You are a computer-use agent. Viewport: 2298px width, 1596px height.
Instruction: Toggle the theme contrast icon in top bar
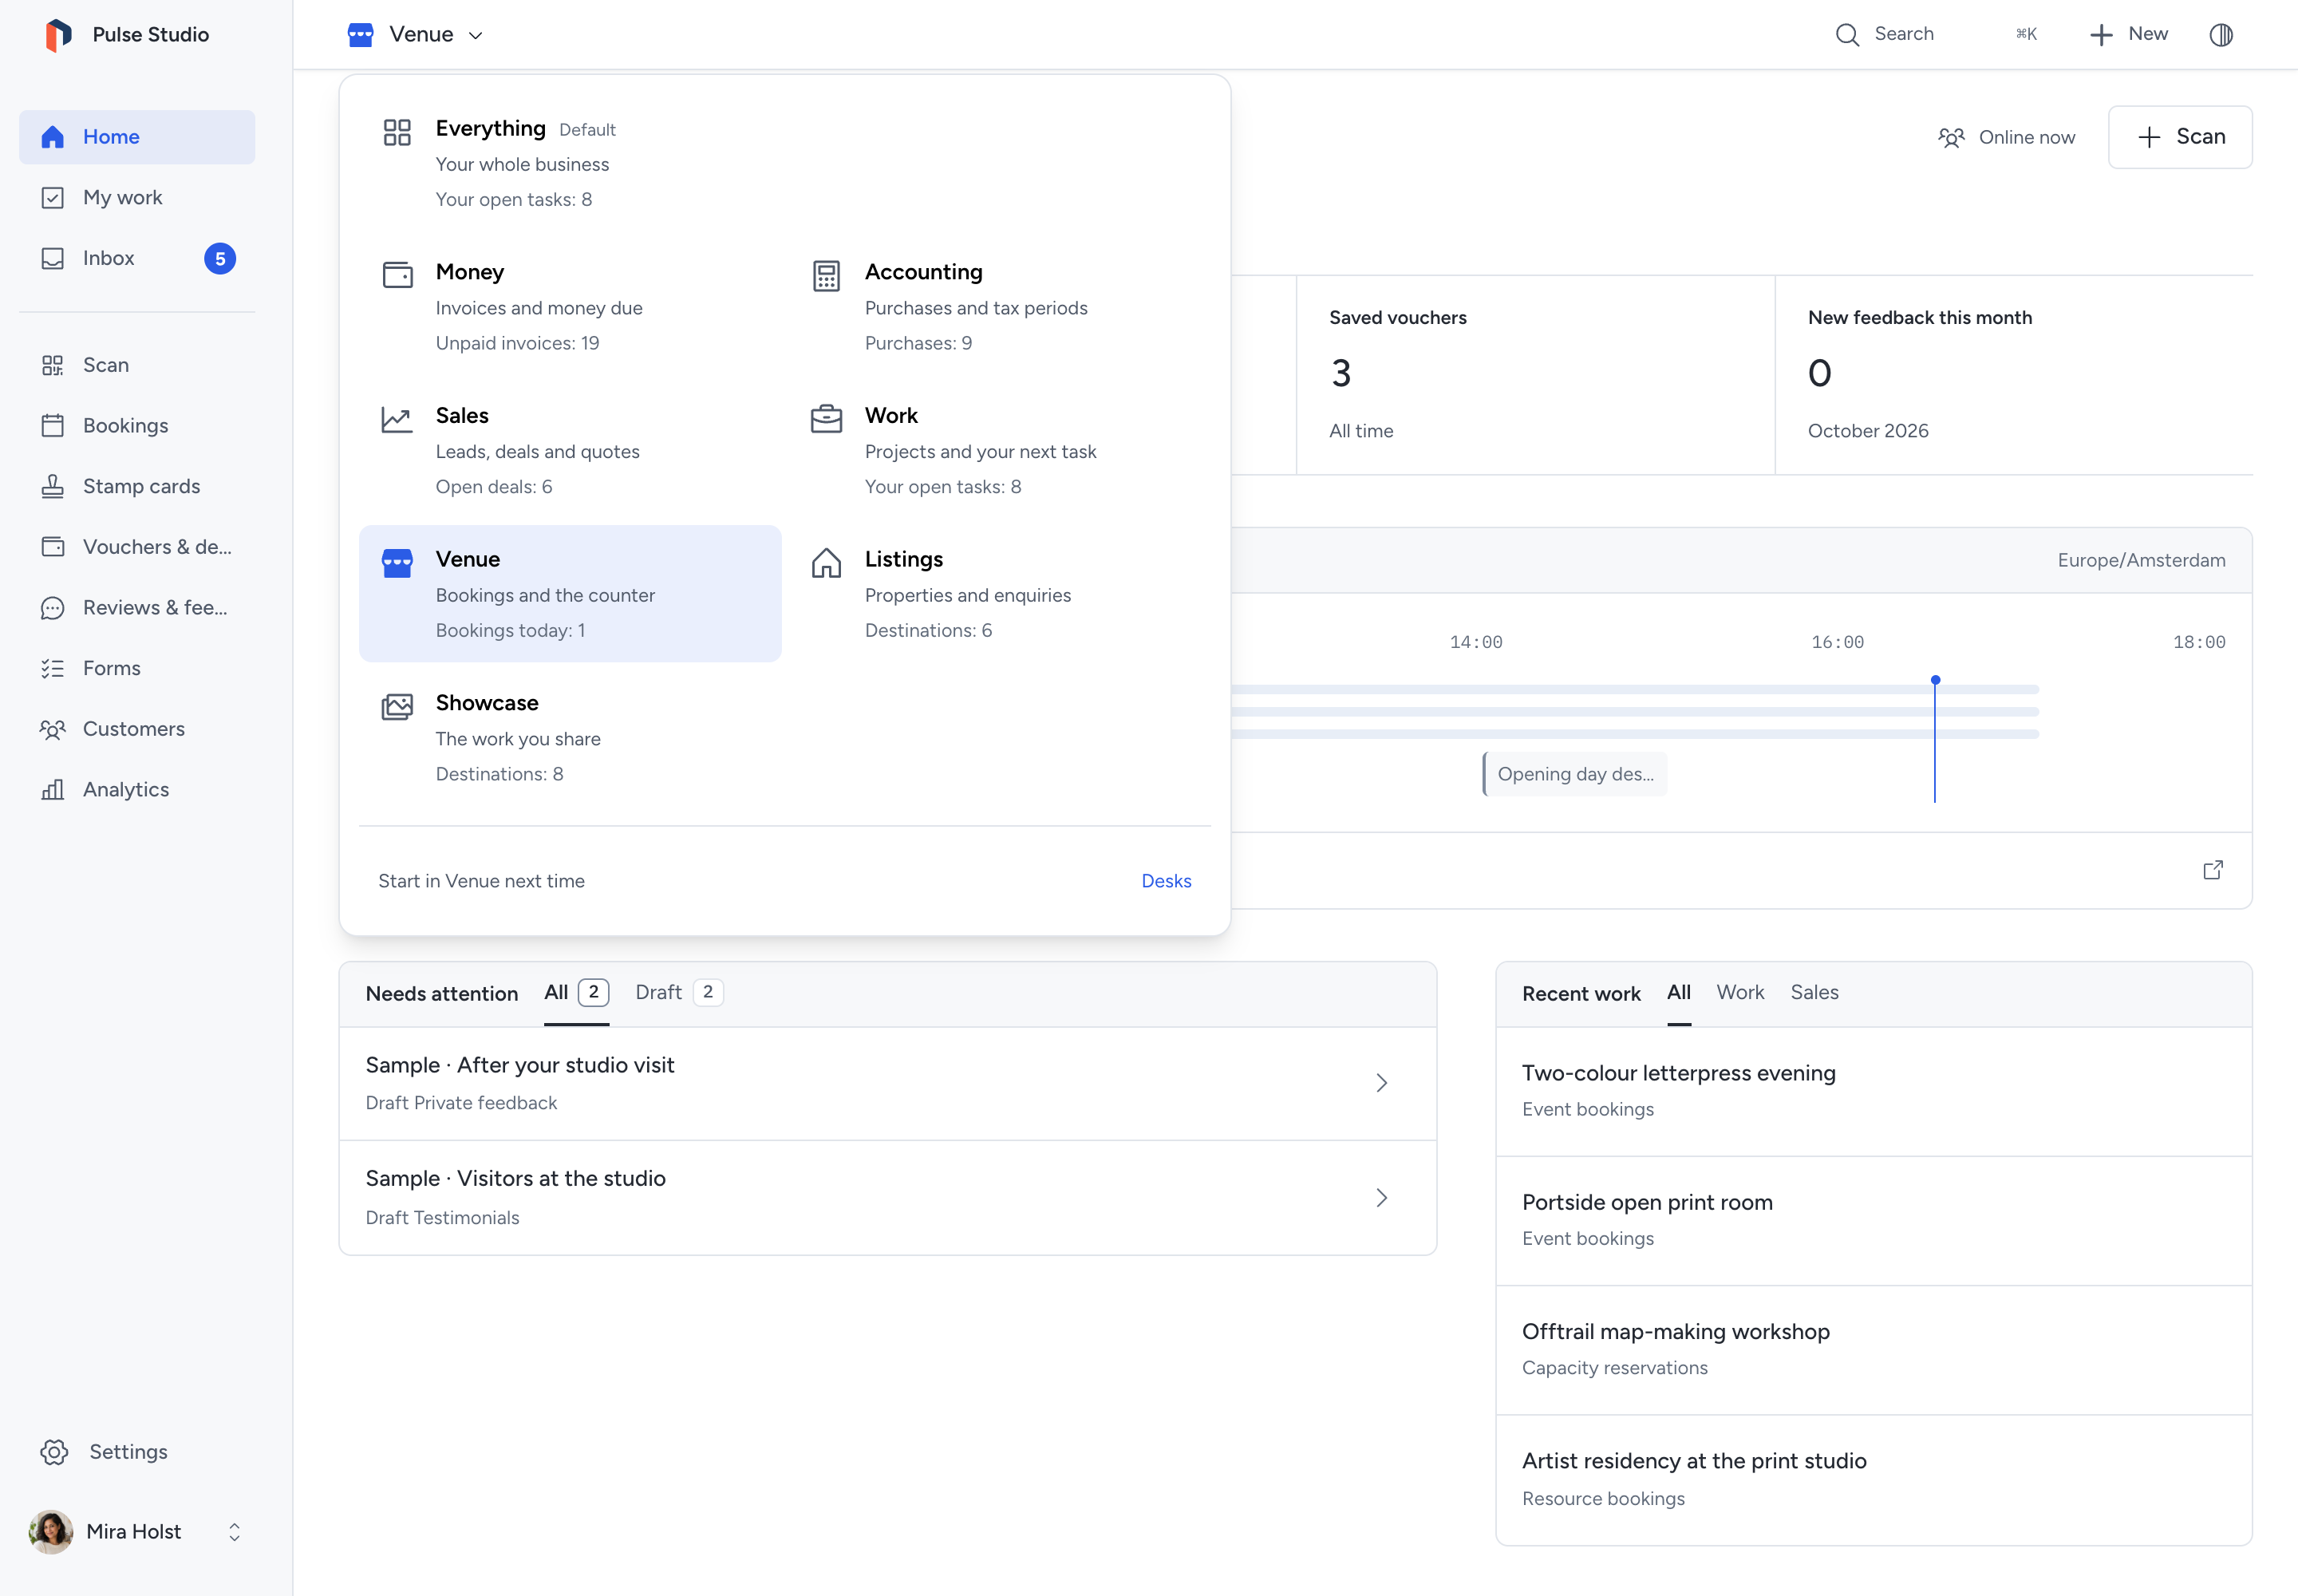coord(2221,35)
